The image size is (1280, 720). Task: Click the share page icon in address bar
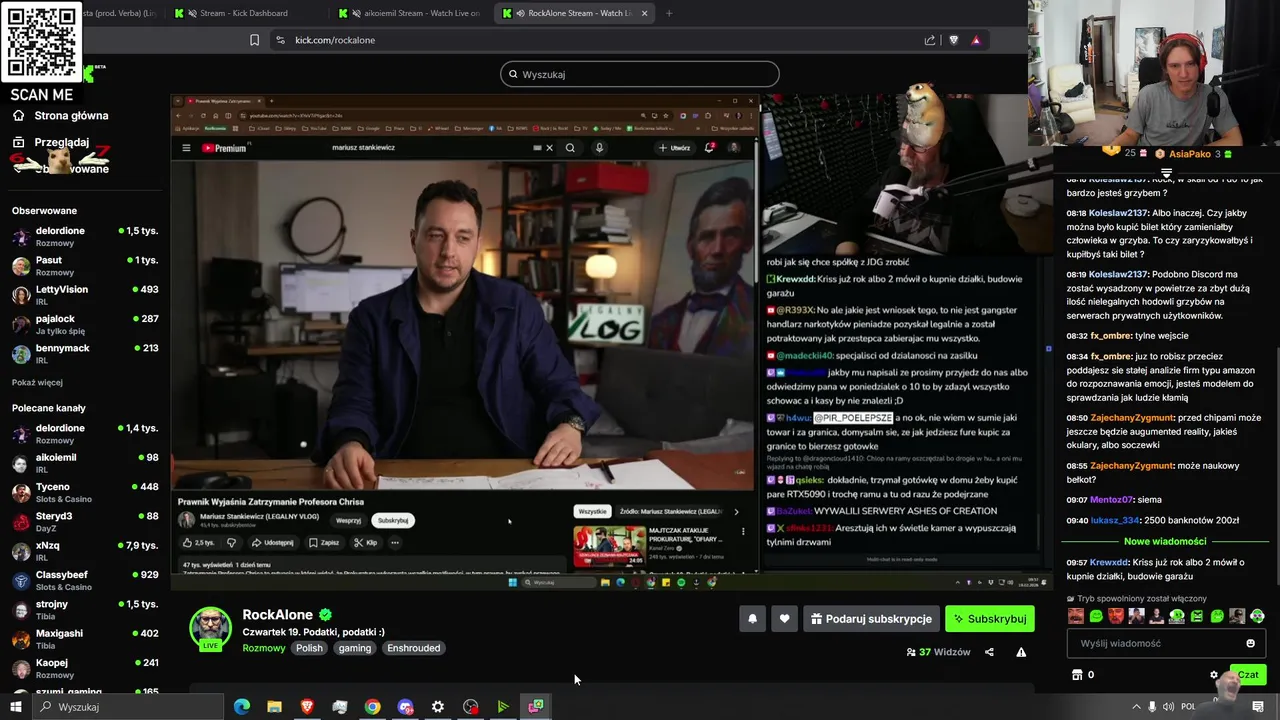click(x=930, y=40)
